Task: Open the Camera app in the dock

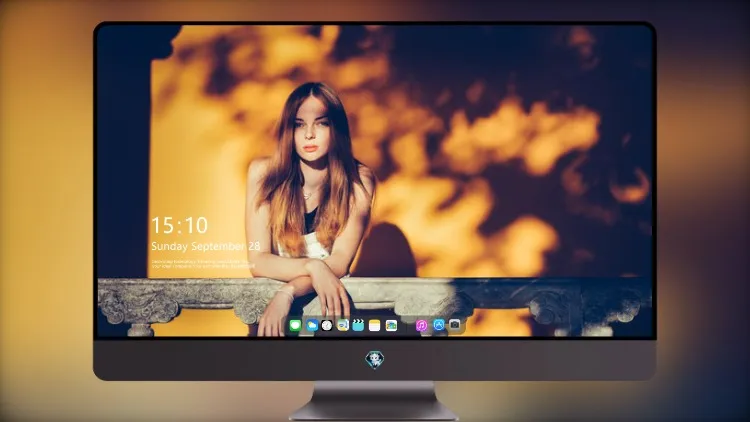Action: (454, 325)
